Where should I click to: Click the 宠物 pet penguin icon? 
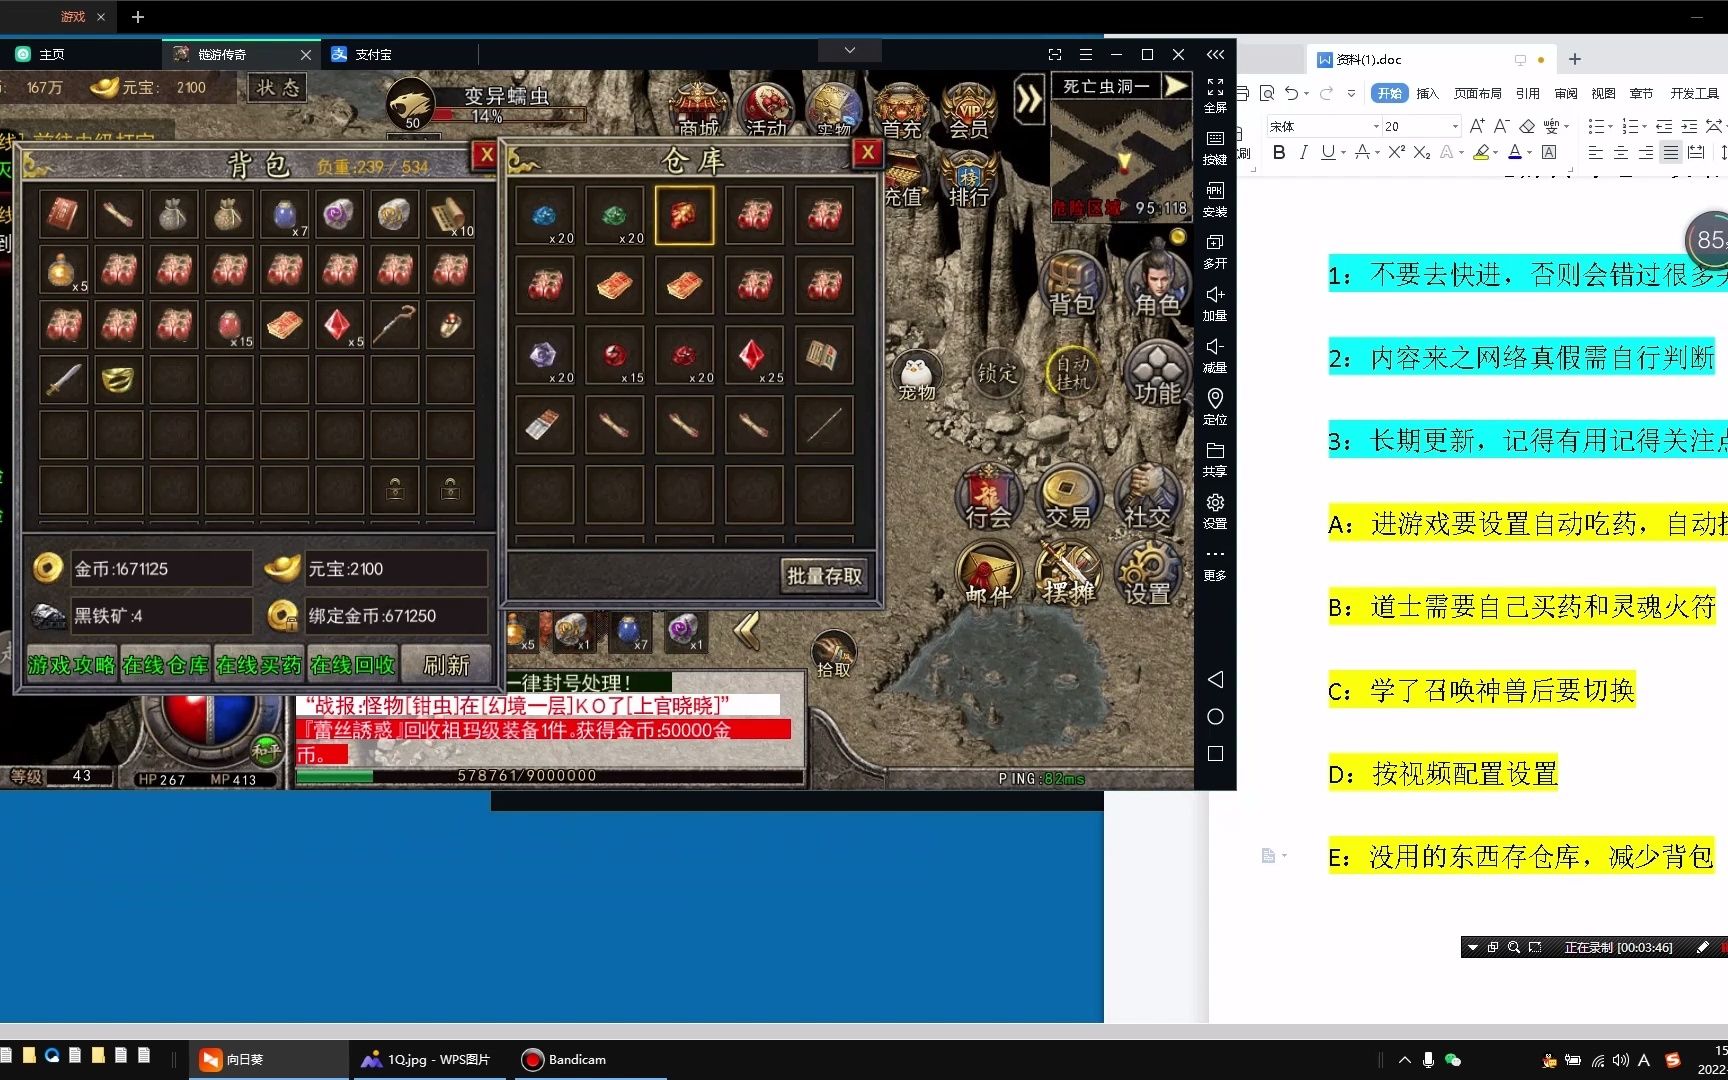pos(916,375)
